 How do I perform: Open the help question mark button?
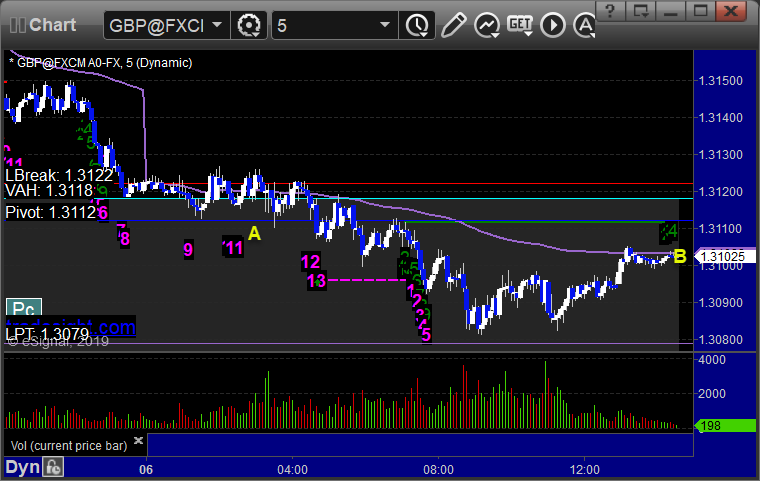(610, 10)
